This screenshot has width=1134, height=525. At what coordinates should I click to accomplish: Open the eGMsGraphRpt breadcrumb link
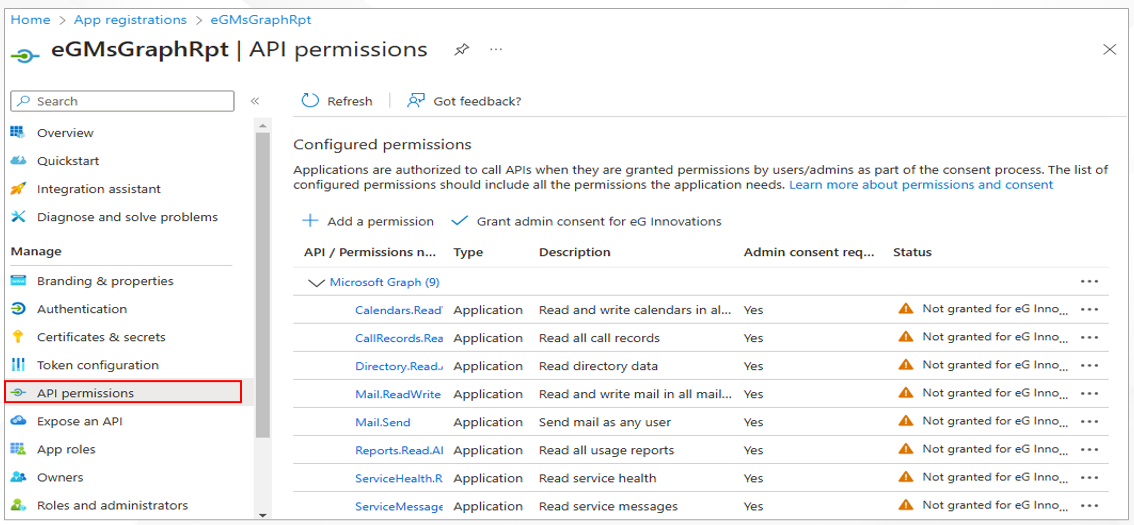(260, 20)
